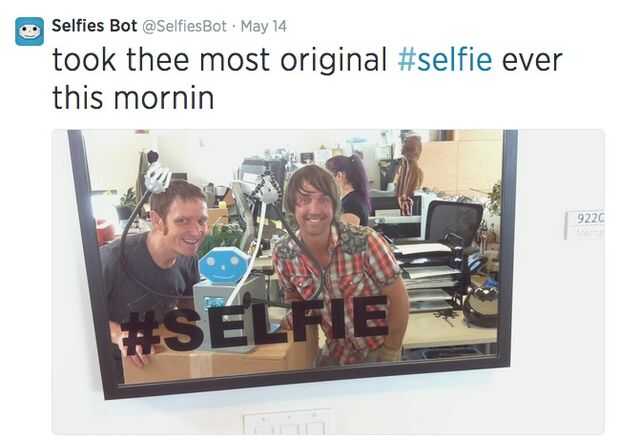
Task: Click the Selfies Bot blue avatar icon
Action: [x=30, y=31]
